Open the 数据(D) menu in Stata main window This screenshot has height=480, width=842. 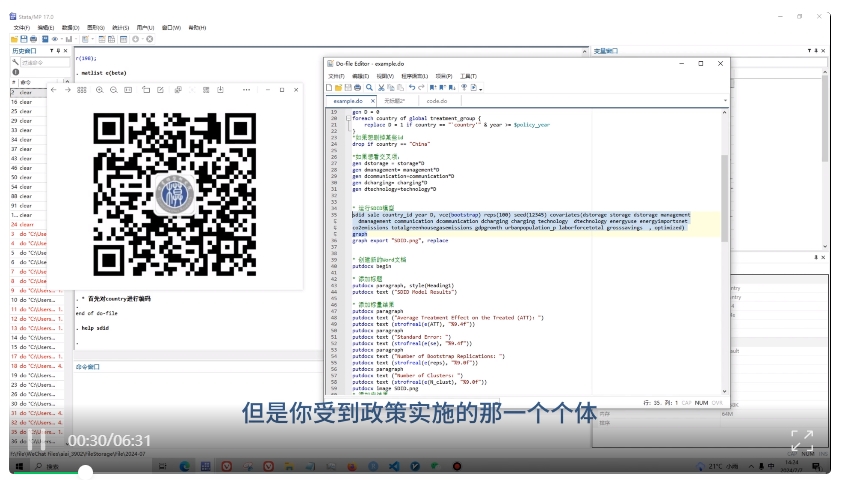[x=70, y=27]
